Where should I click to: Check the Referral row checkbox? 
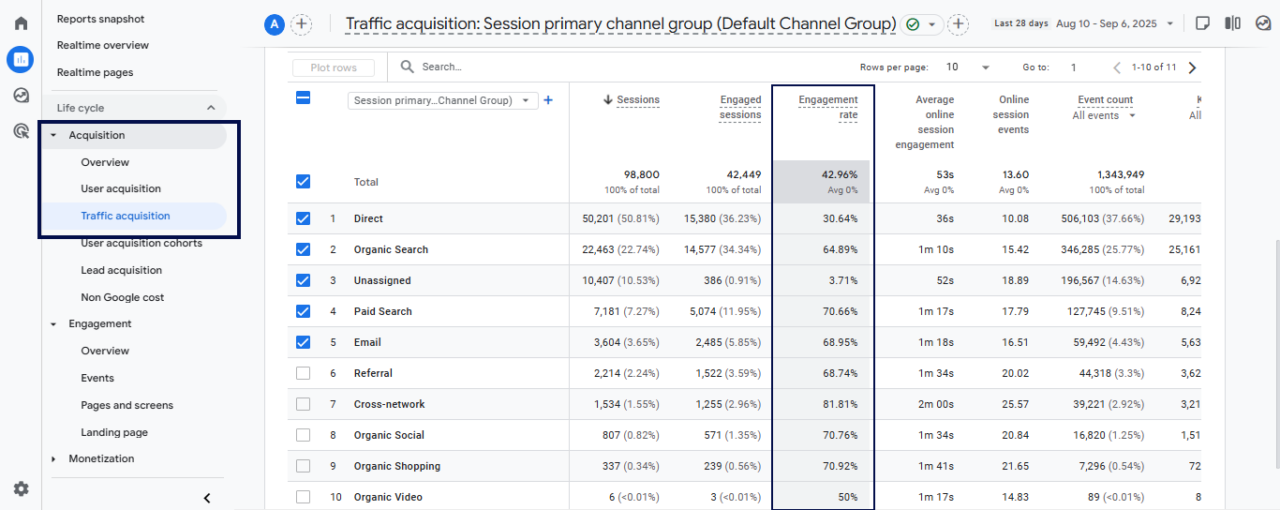click(x=303, y=373)
